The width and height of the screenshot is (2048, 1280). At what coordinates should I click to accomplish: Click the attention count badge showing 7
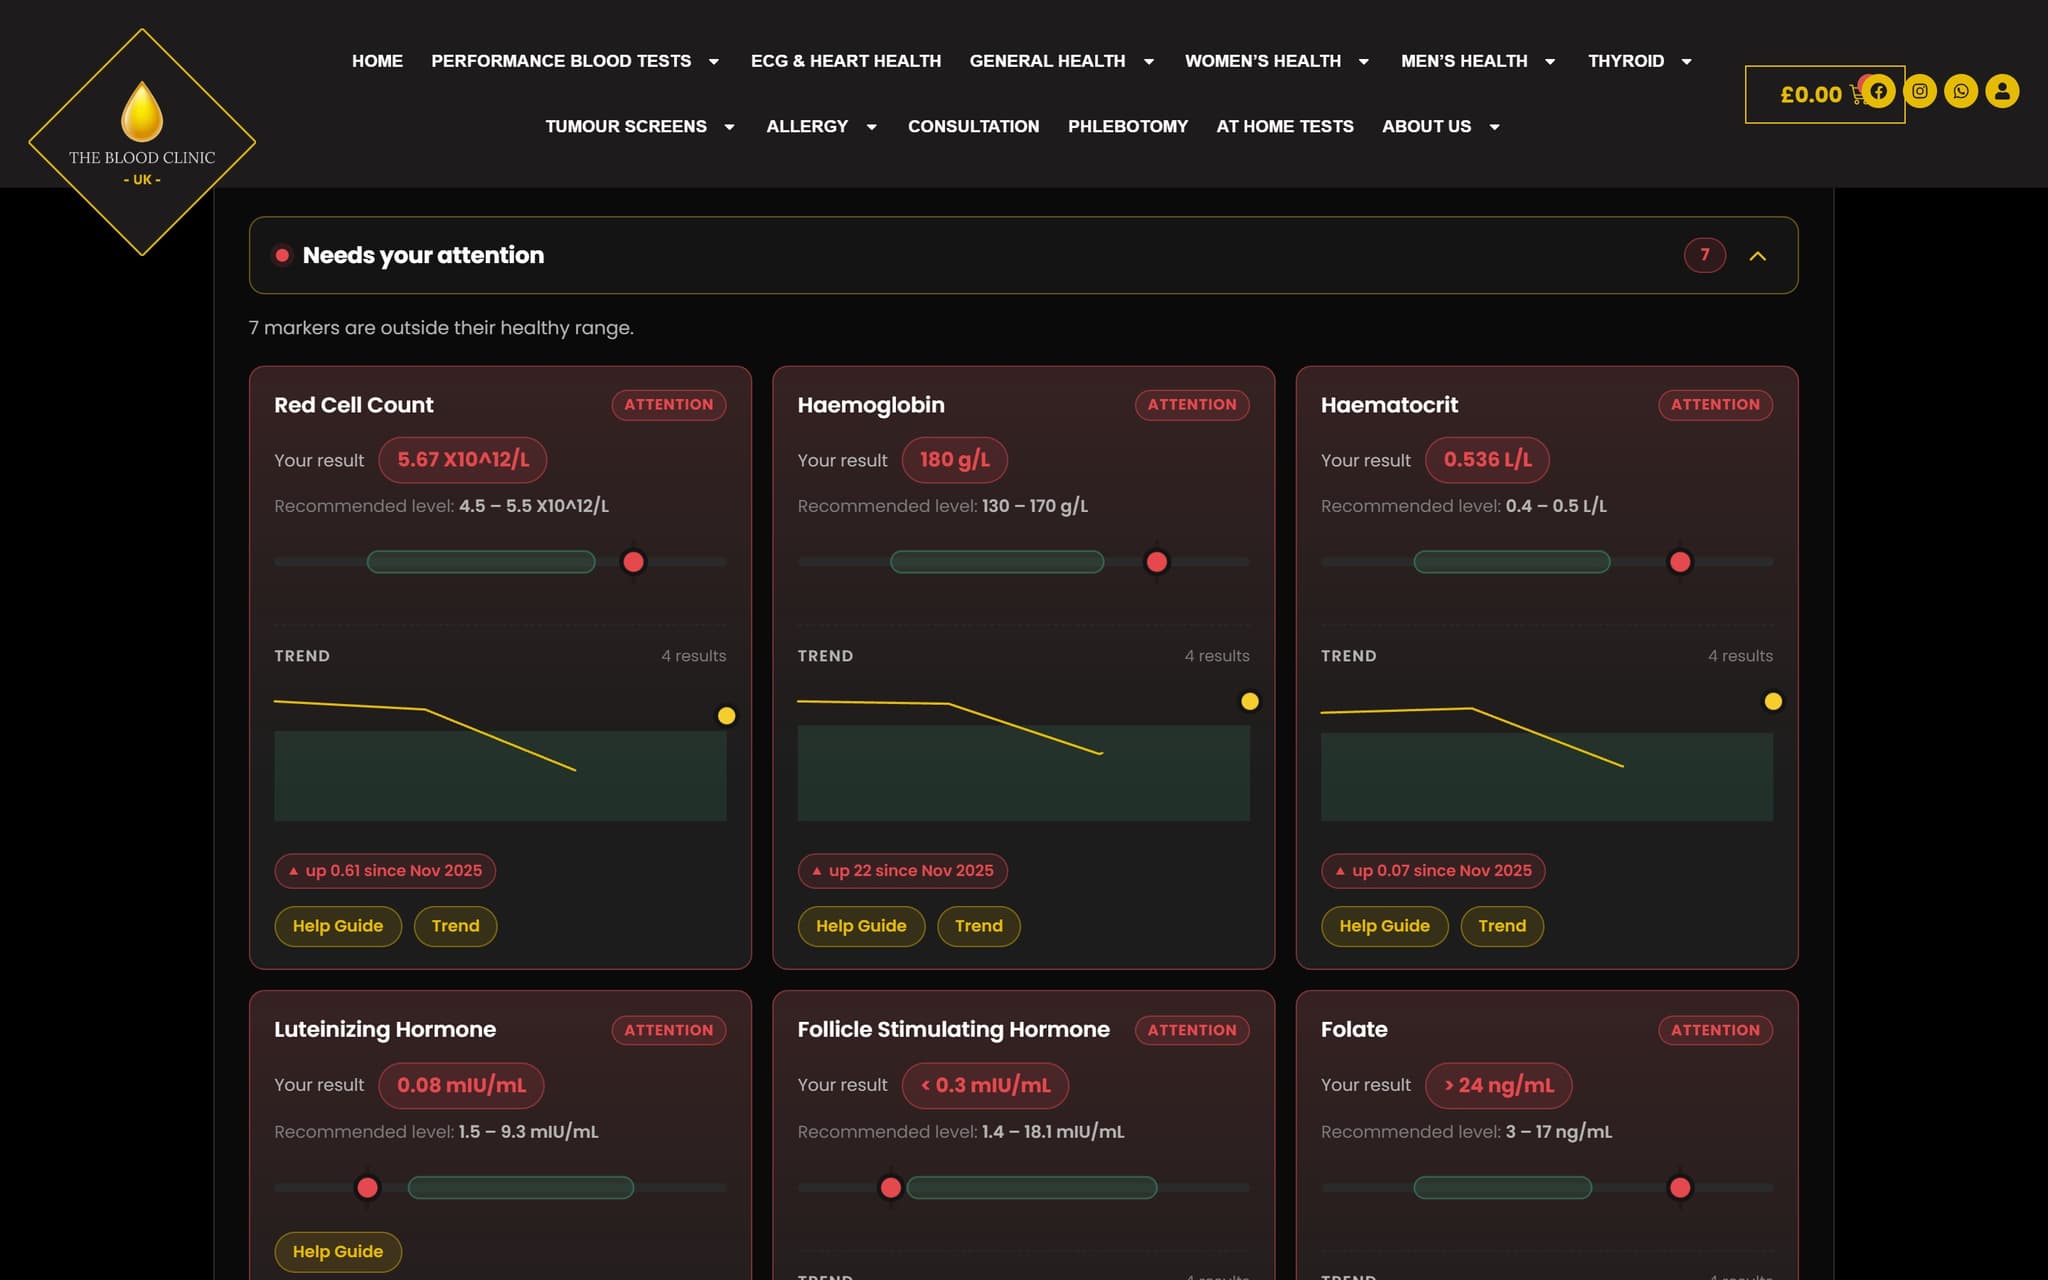point(1705,255)
